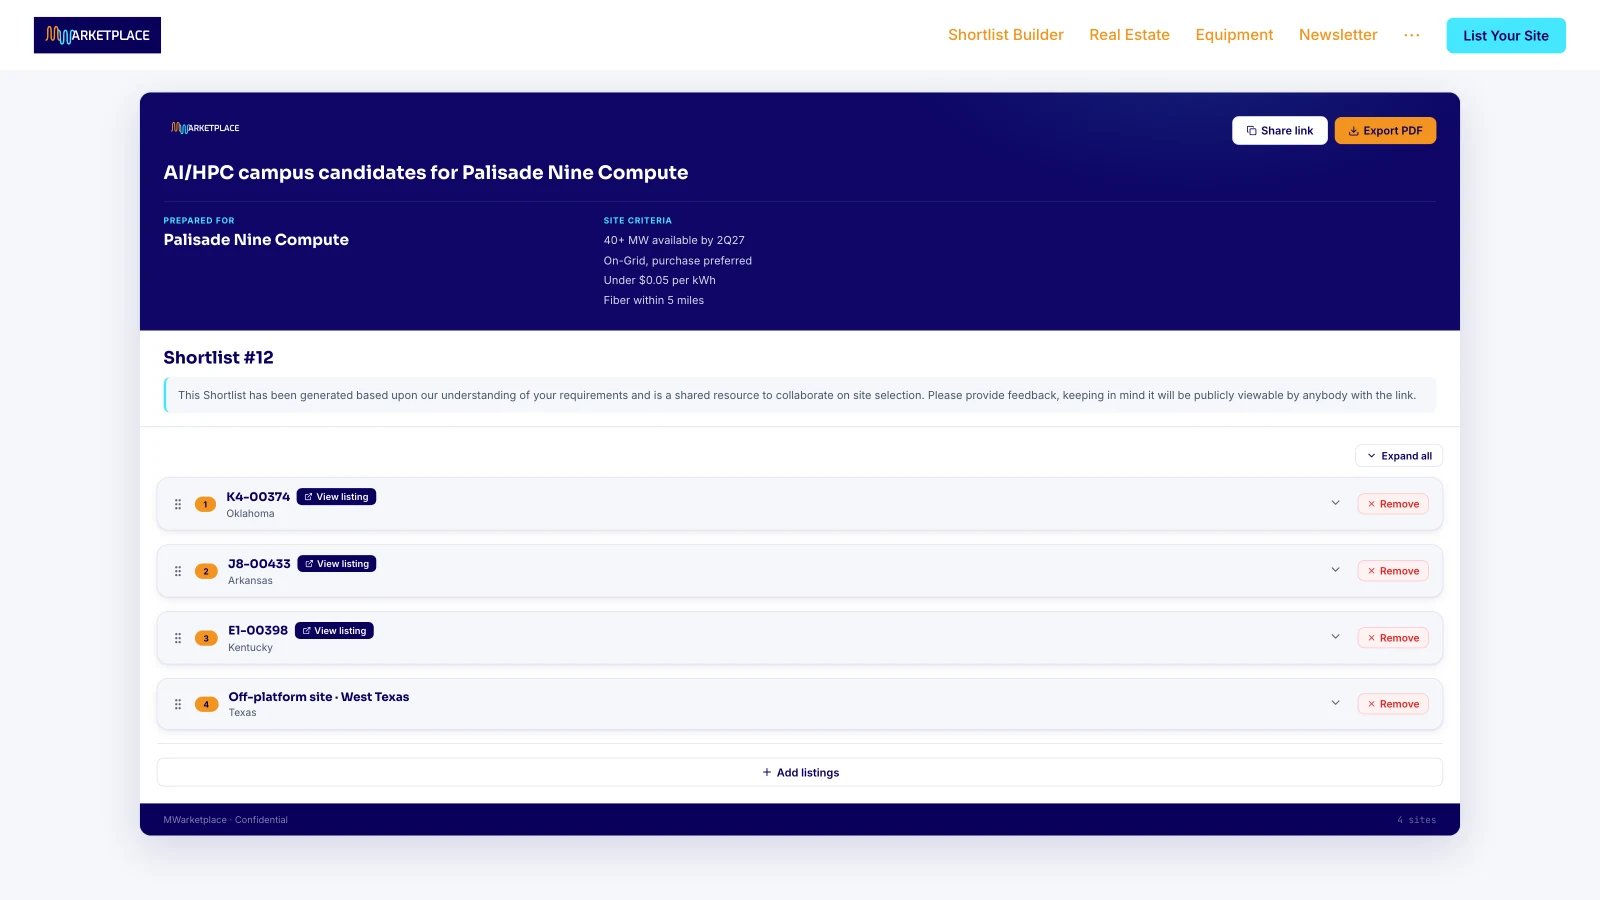Remove J8-00433 from the shortlist
Image resolution: width=1600 pixels, height=900 pixels.
pos(1393,571)
